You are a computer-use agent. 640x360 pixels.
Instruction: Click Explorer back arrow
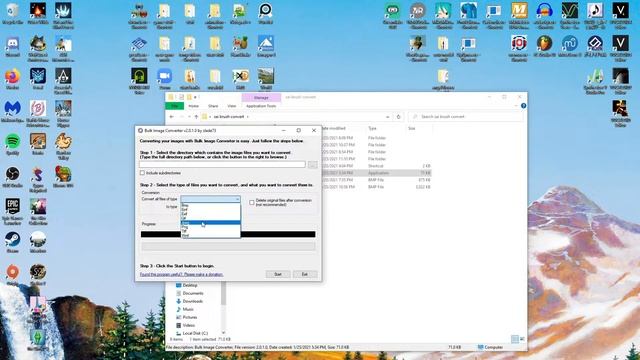pyautogui.click(x=171, y=117)
